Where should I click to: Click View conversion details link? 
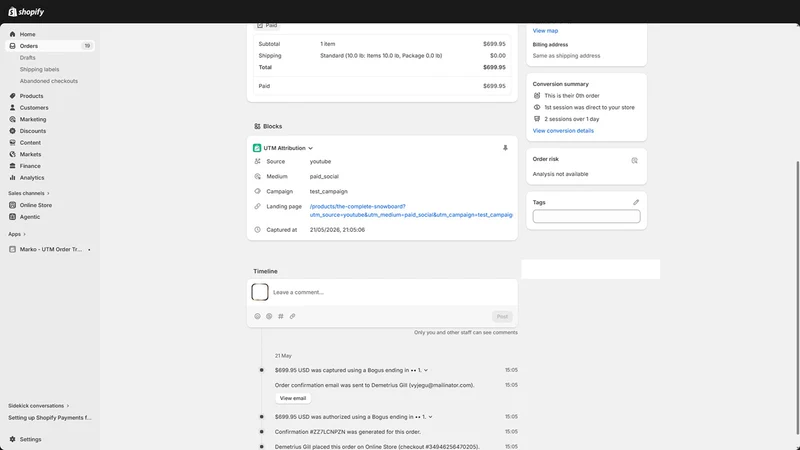click(x=563, y=131)
